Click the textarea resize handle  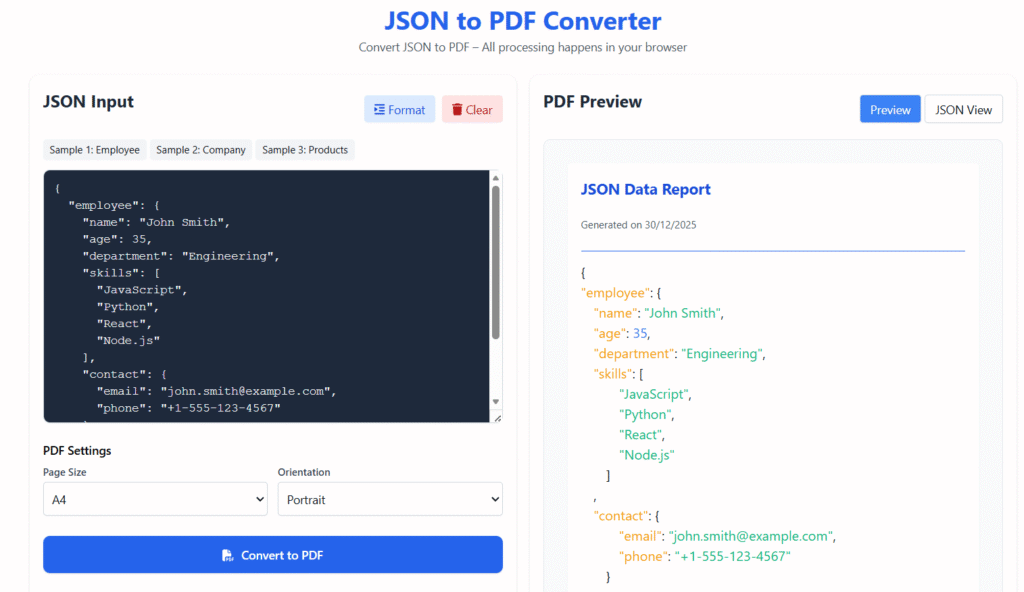[497, 417]
